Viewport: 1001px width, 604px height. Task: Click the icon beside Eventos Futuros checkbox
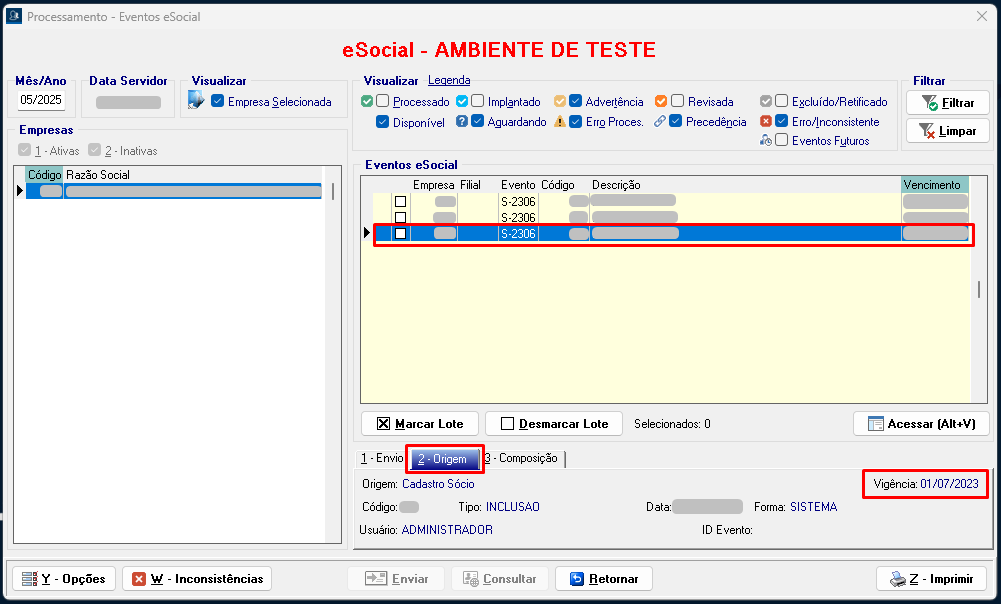coord(766,141)
